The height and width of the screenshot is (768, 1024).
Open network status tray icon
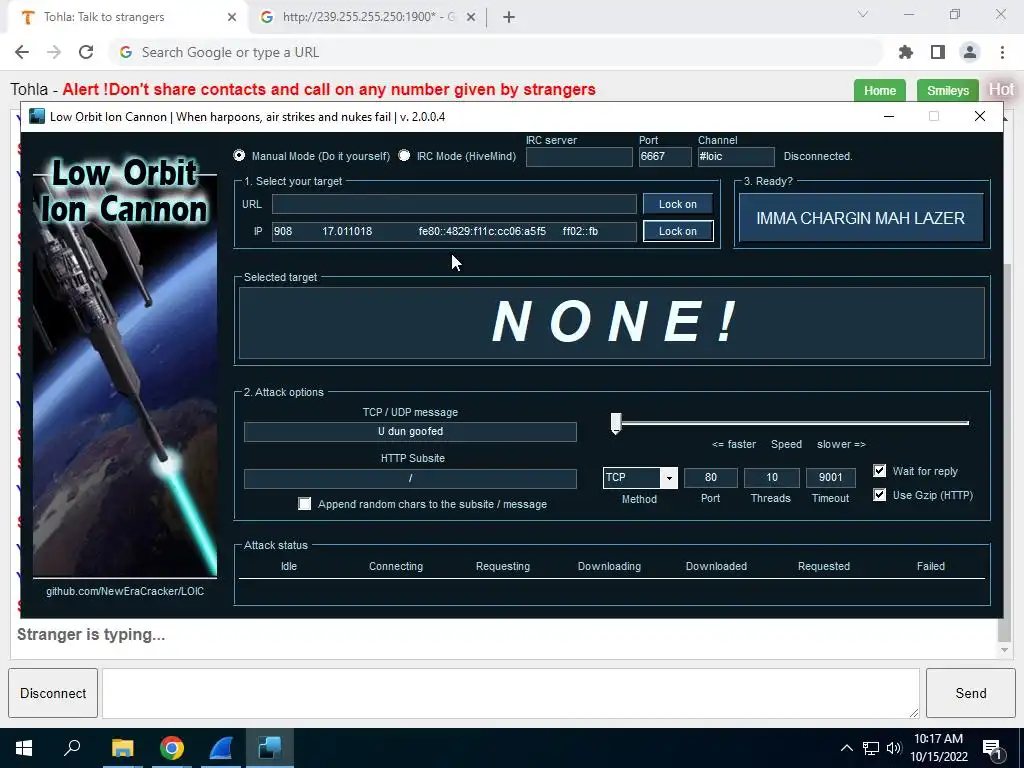click(x=871, y=748)
